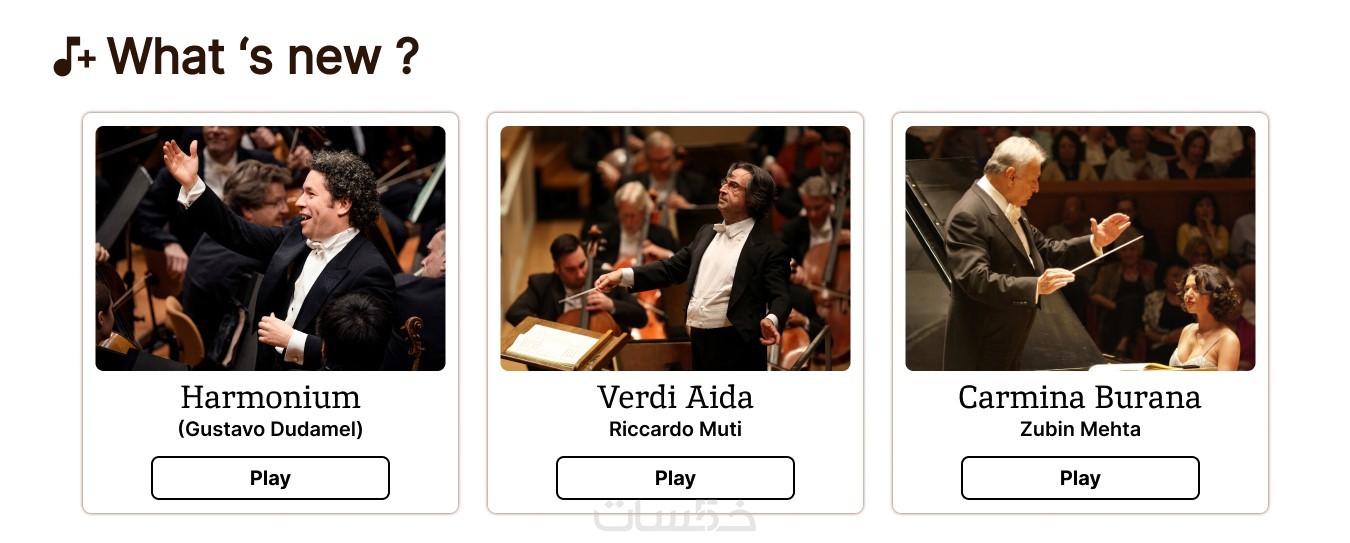Click Dudamel's raised hand in Harmonium photo
This screenshot has width=1350, height=543.
pos(181,162)
